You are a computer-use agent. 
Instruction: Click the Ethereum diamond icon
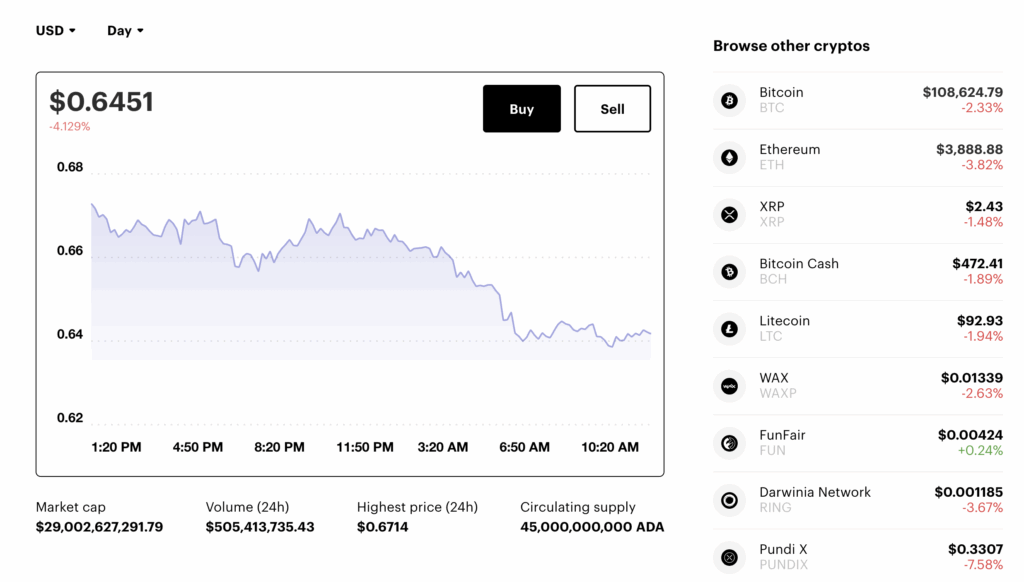click(729, 157)
